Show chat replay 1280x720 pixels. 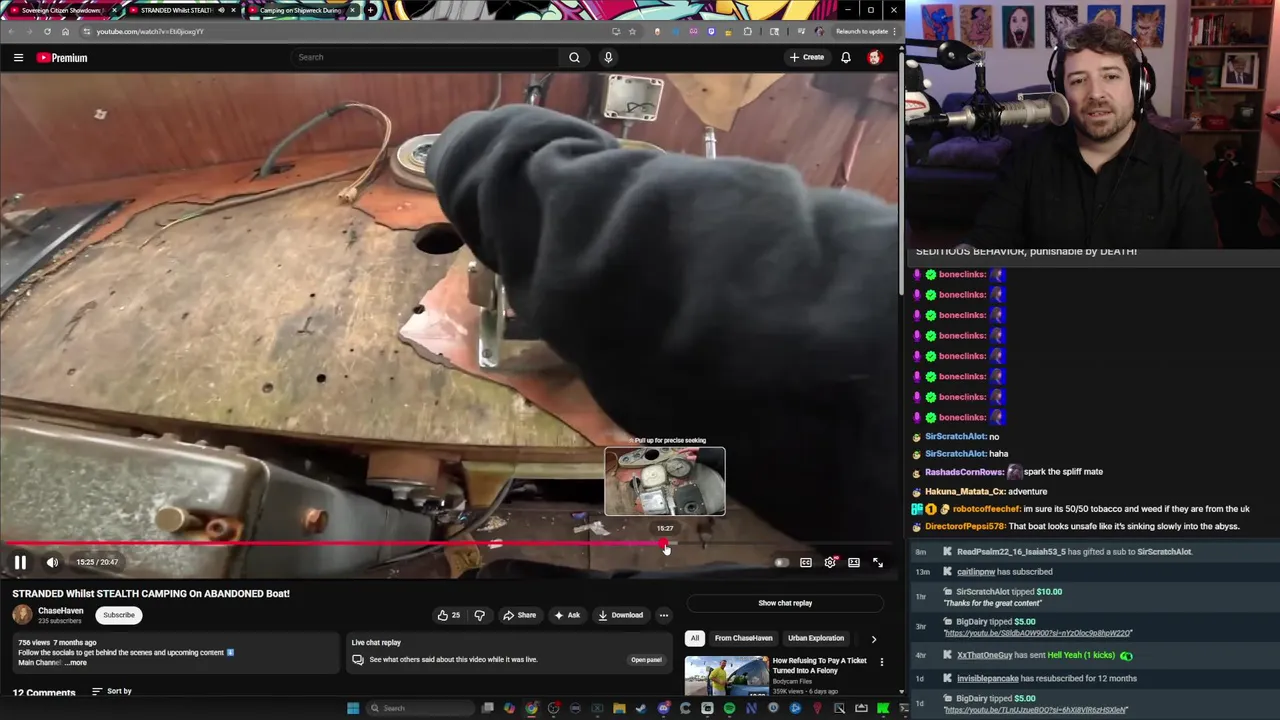coord(785,603)
